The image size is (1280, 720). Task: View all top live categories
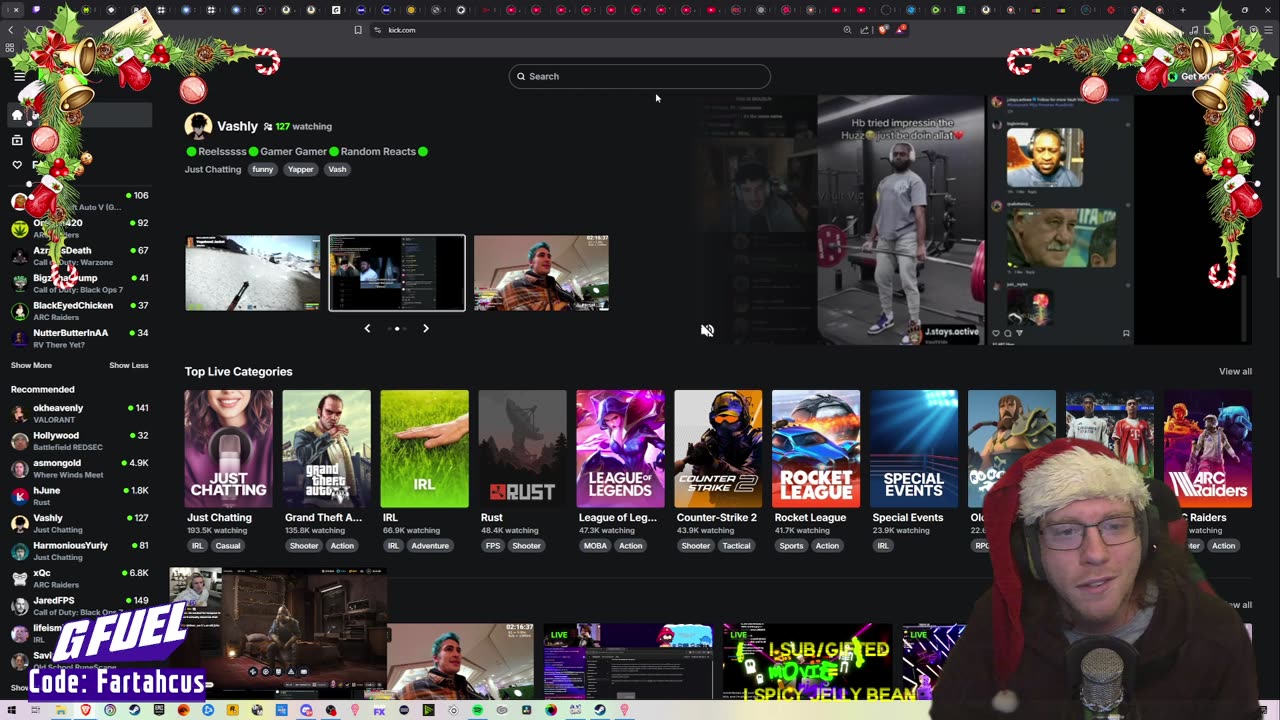[x=1235, y=371]
